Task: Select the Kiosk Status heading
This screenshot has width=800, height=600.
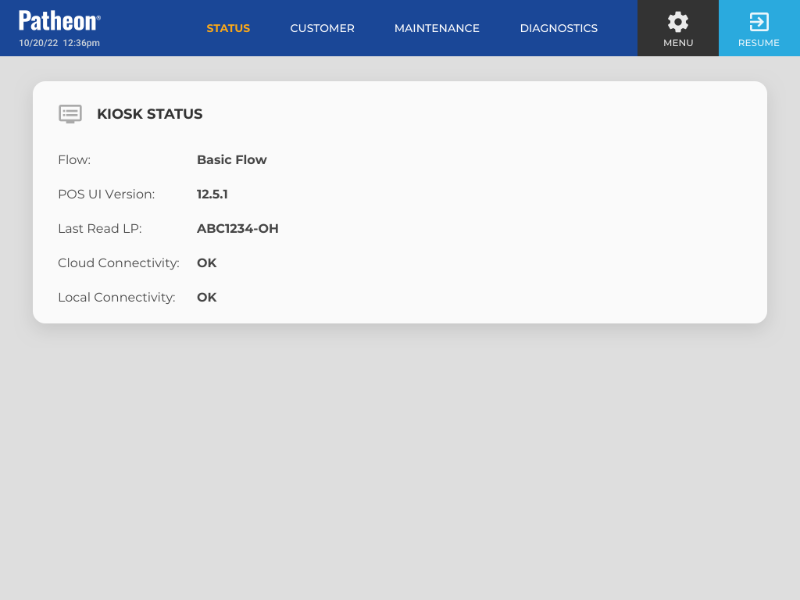Action: (x=149, y=114)
